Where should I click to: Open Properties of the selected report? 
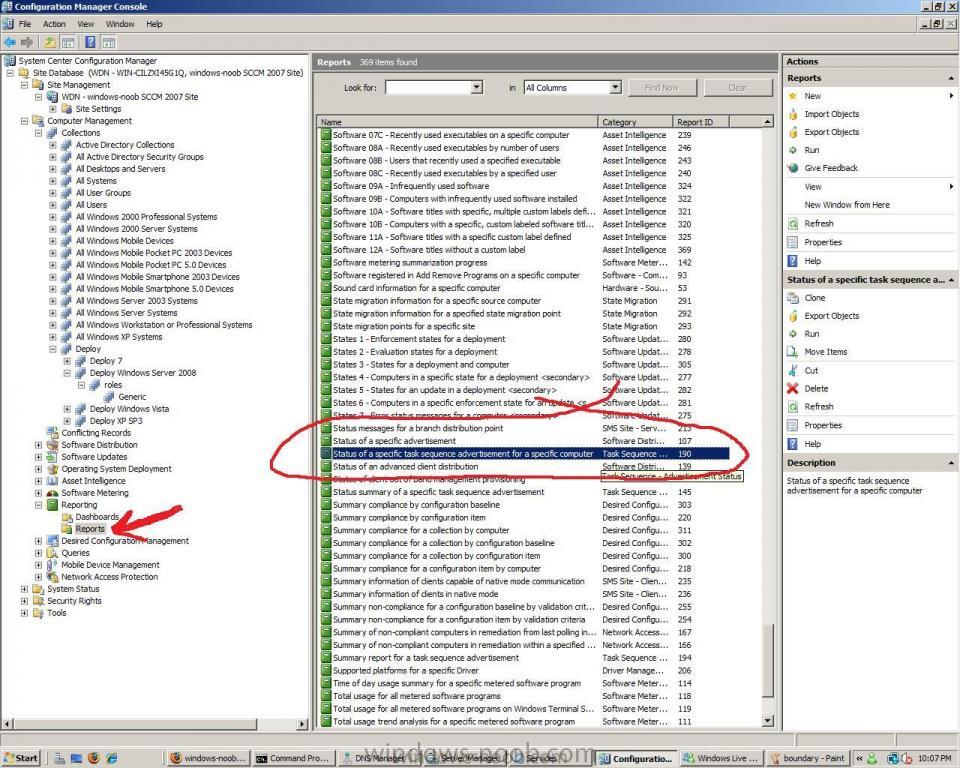click(x=823, y=425)
